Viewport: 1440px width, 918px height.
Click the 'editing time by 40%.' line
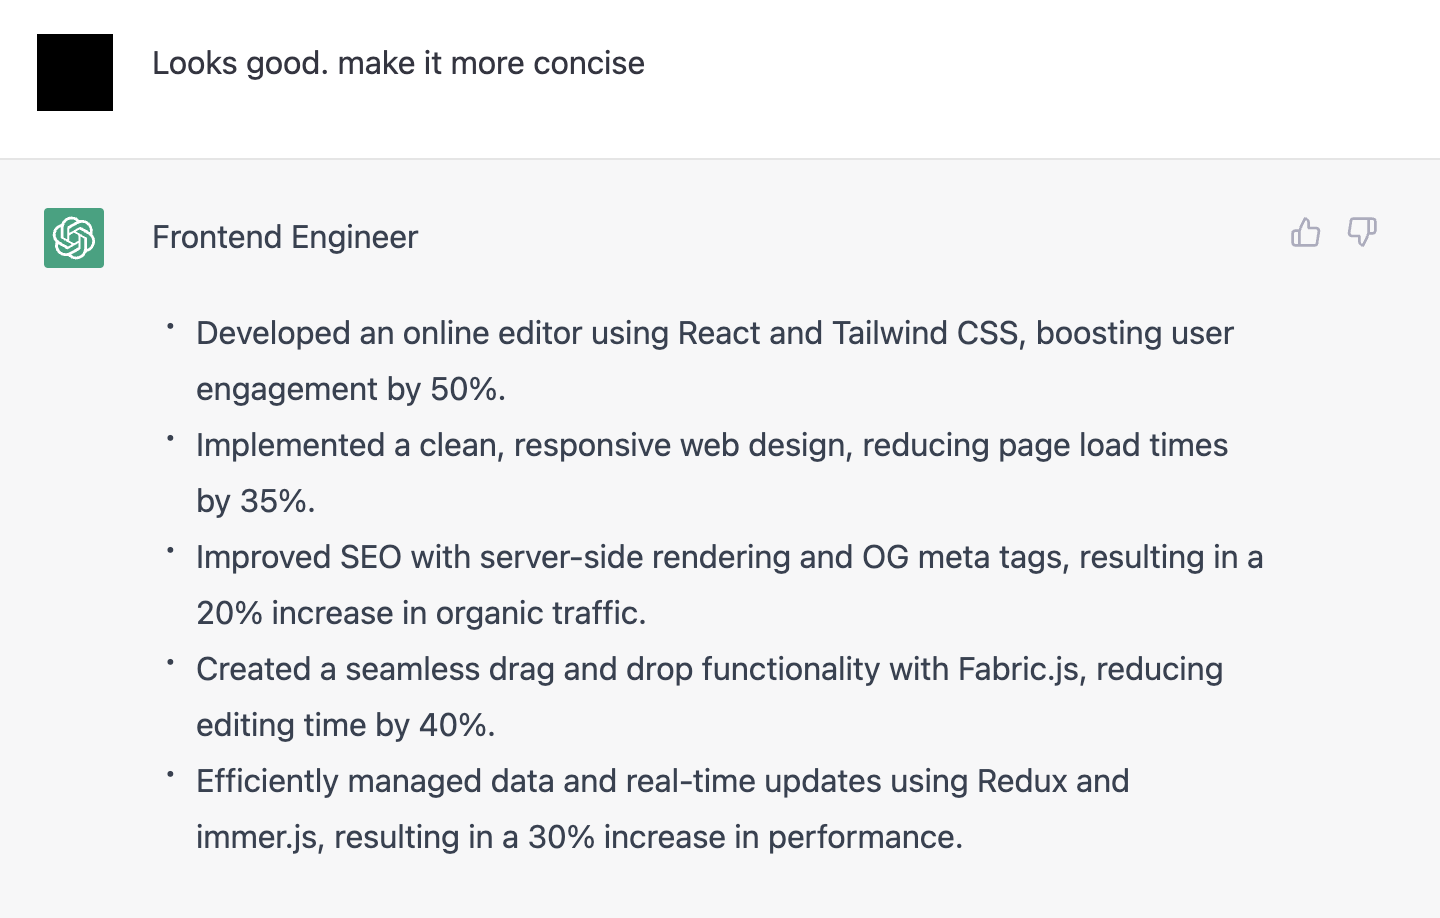[x=346, y=725]
